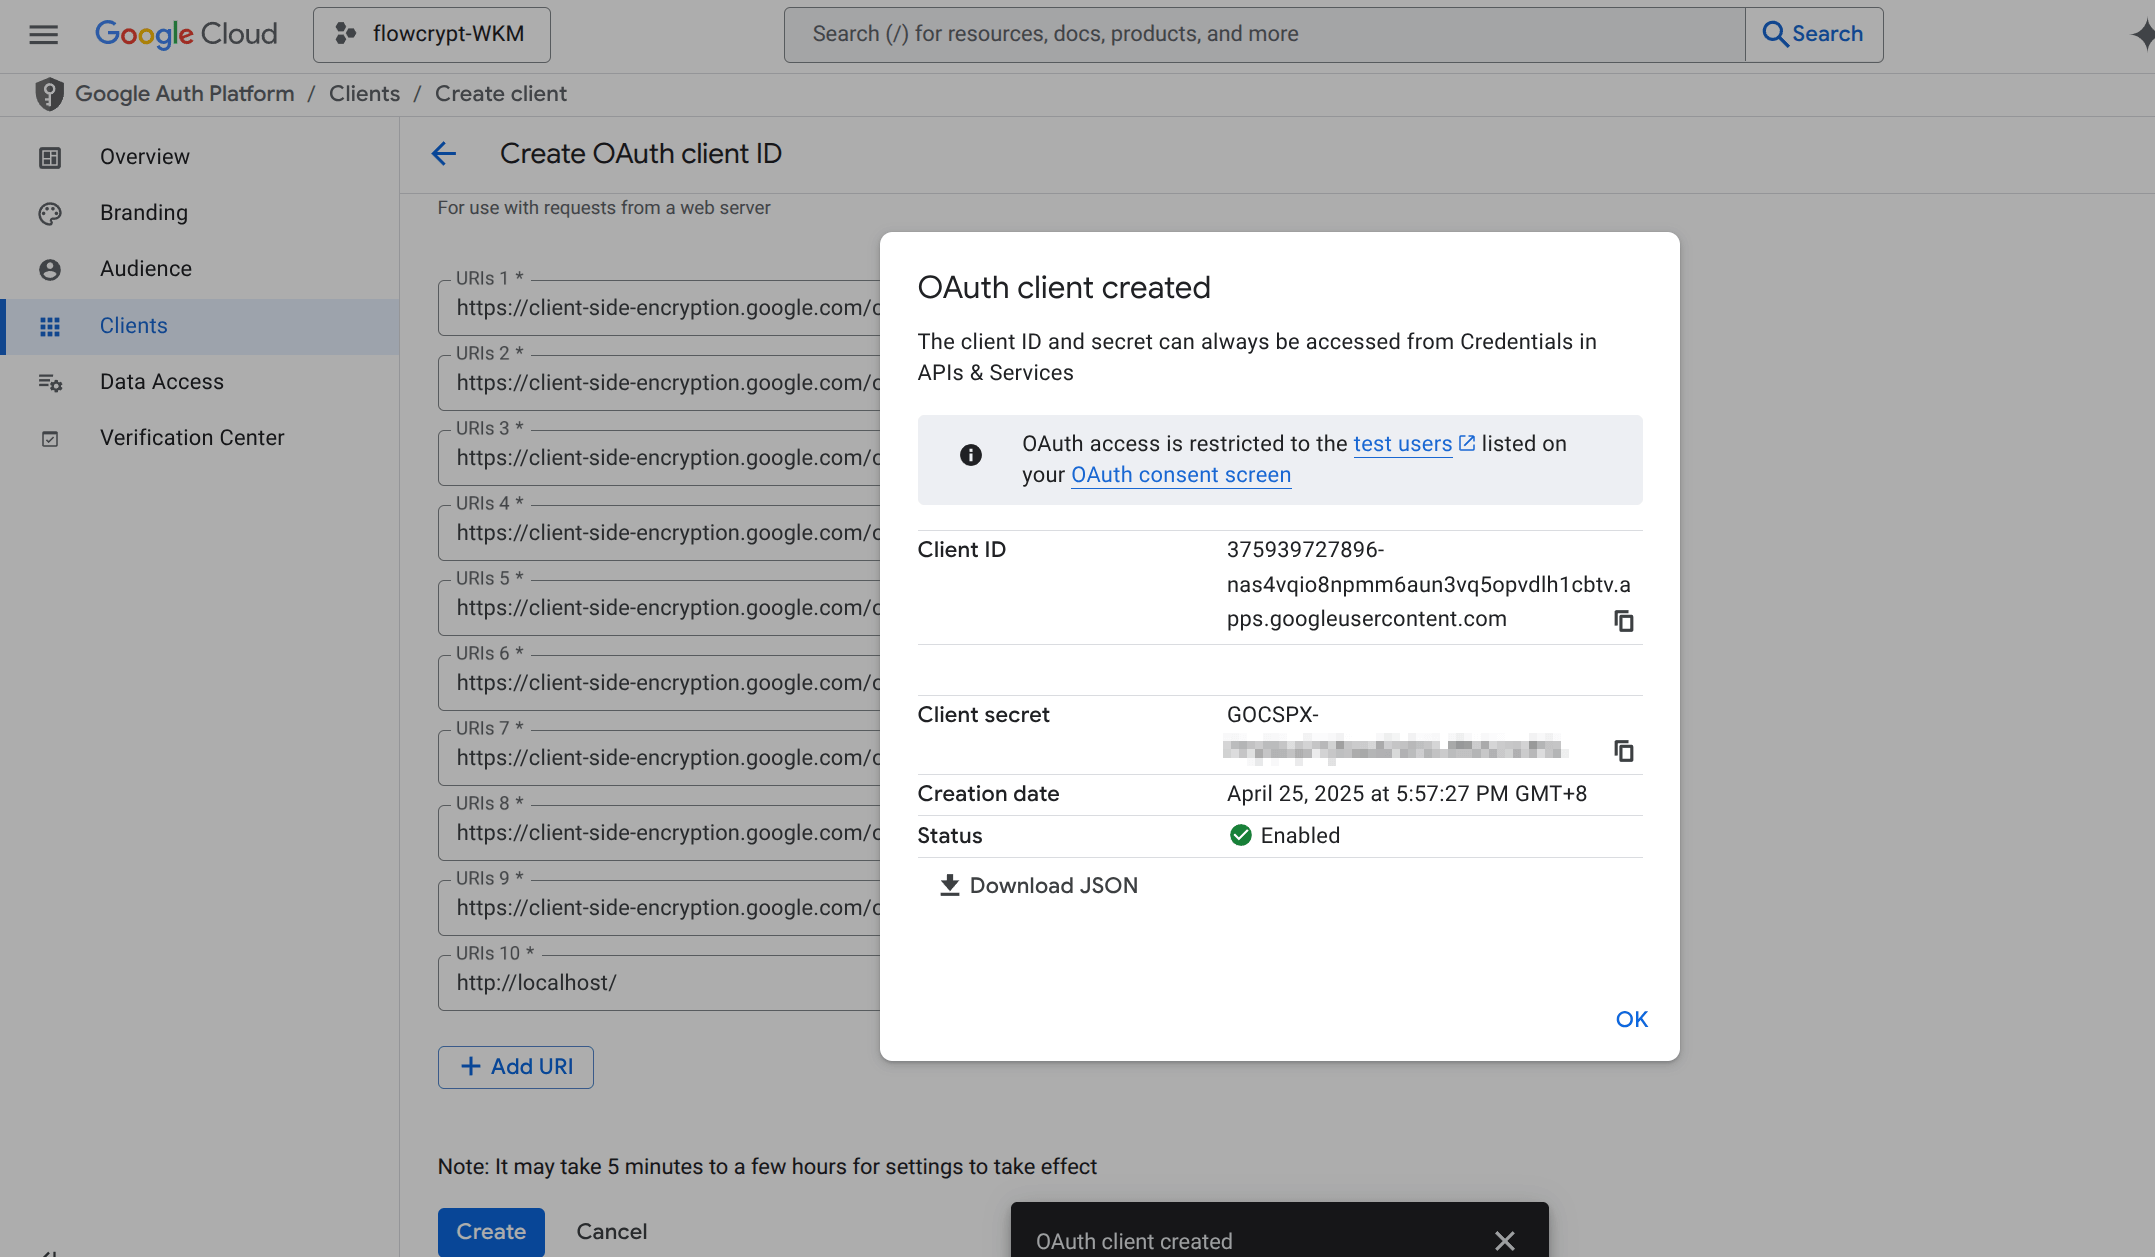Go to Clients breadcrumb link
The height and width of the screenshot is (1257, 2155).
click(364, 94)
